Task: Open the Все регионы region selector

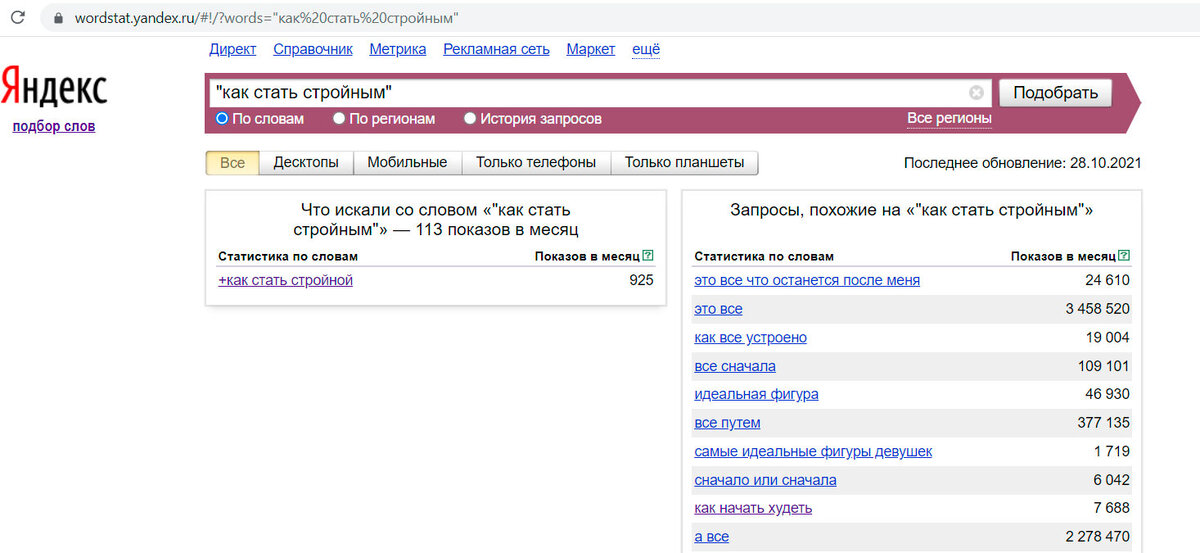Action: tap(949, 118)
